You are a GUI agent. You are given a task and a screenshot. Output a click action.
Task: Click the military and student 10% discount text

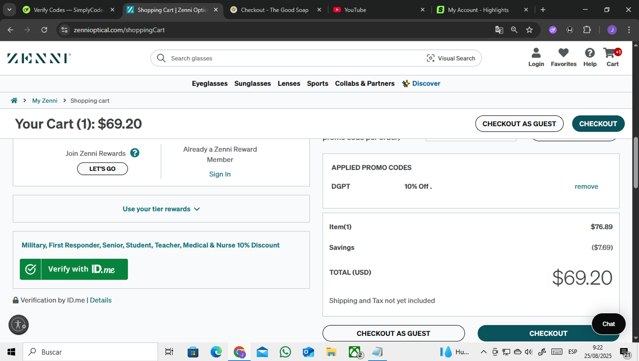[x=150, y=245]
